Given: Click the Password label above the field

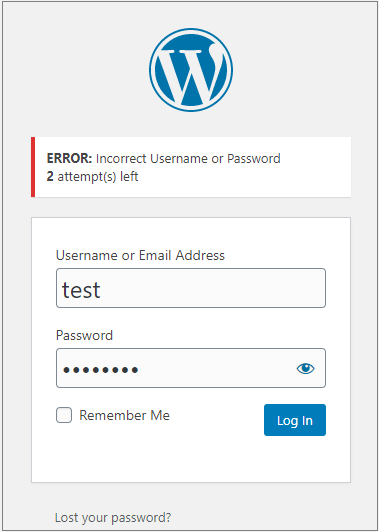Looking at the screenshot, I should point(84,336).
